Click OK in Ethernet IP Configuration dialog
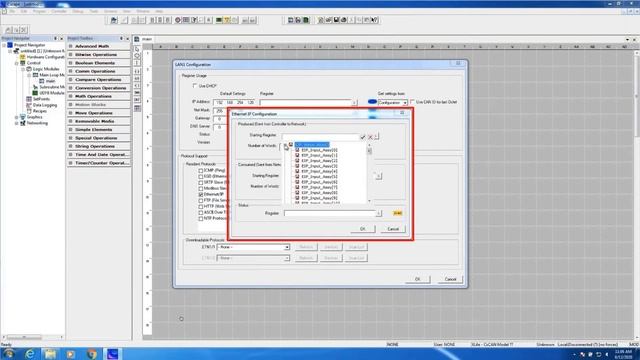 [362, 229]
